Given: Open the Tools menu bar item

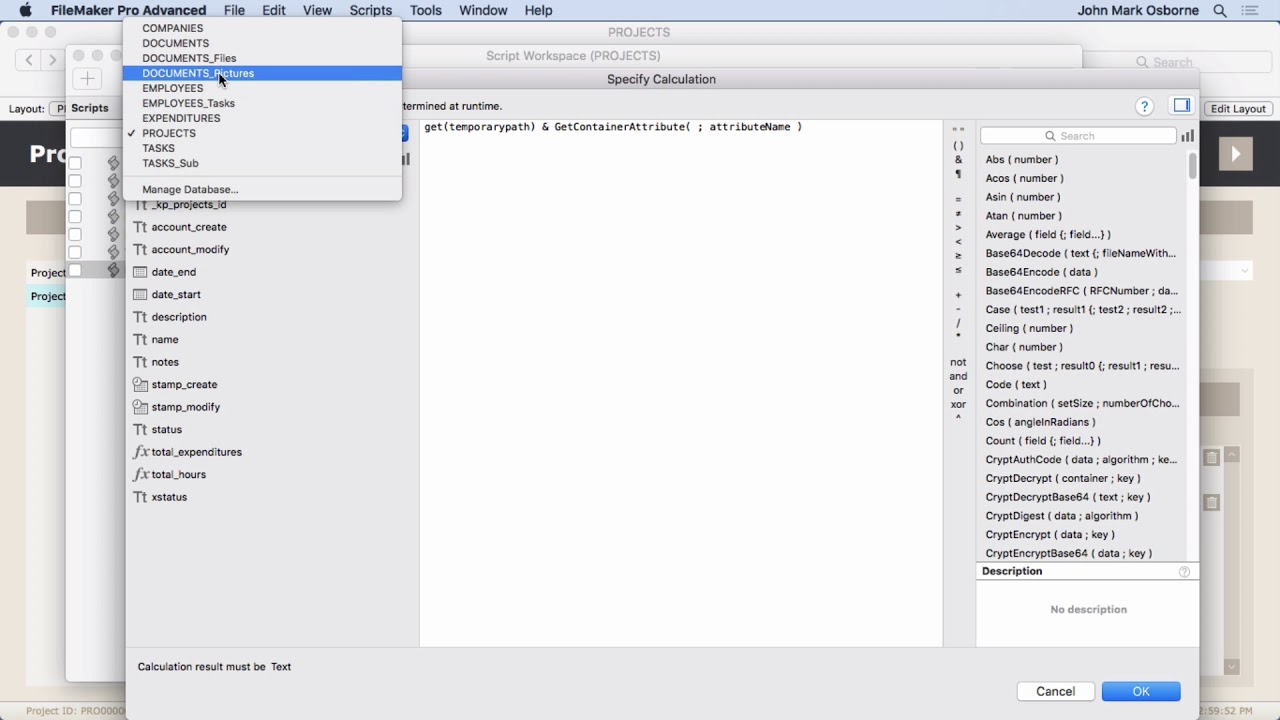Looking at the screenshot, I should pos(426,10).
